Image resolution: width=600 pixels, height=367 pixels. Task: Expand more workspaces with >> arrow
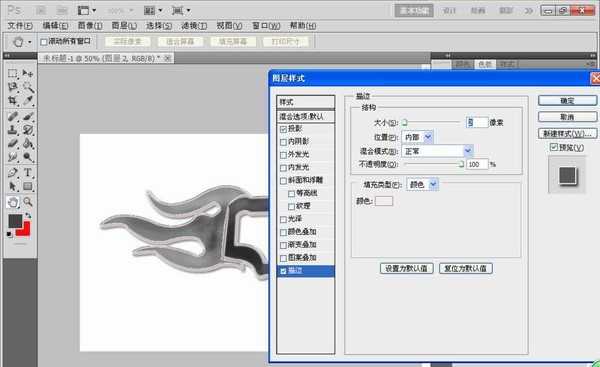pos(528,11)
